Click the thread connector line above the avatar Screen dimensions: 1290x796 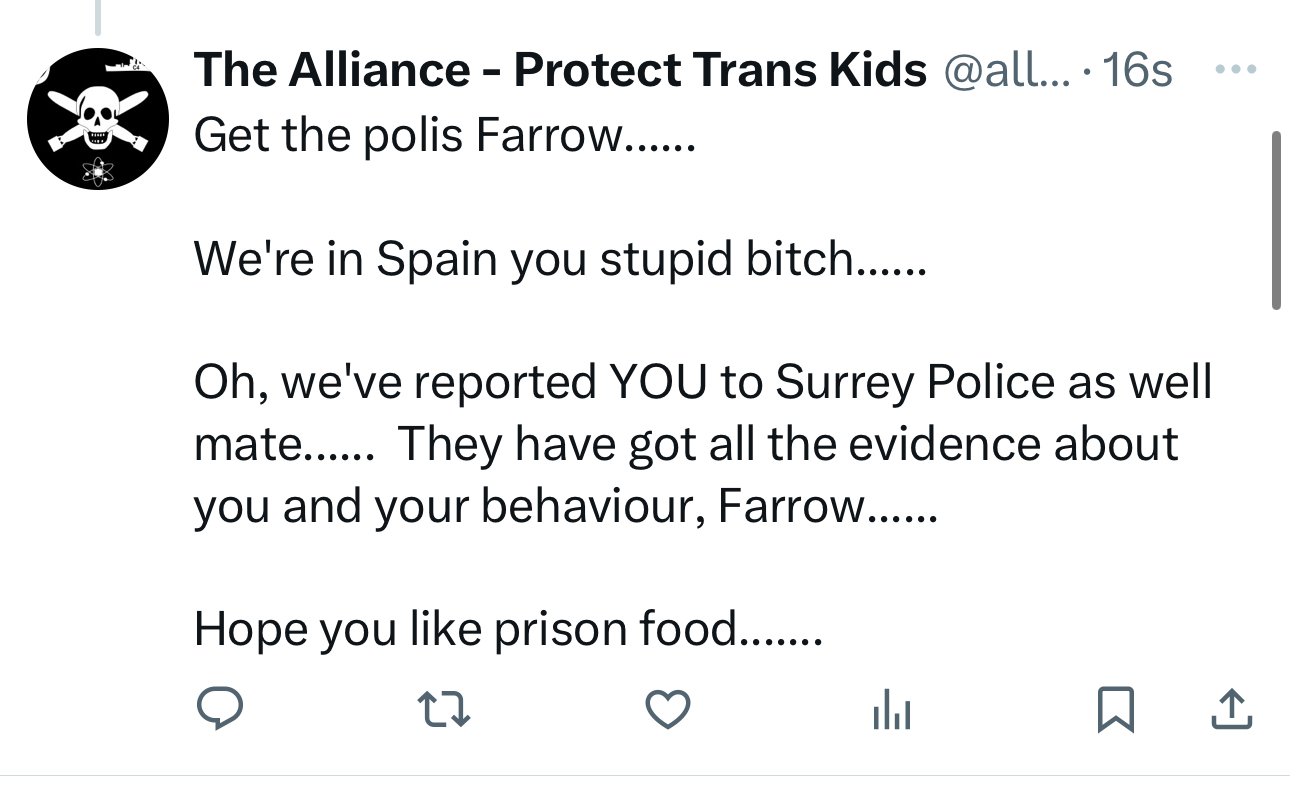(x=98, y=15)
